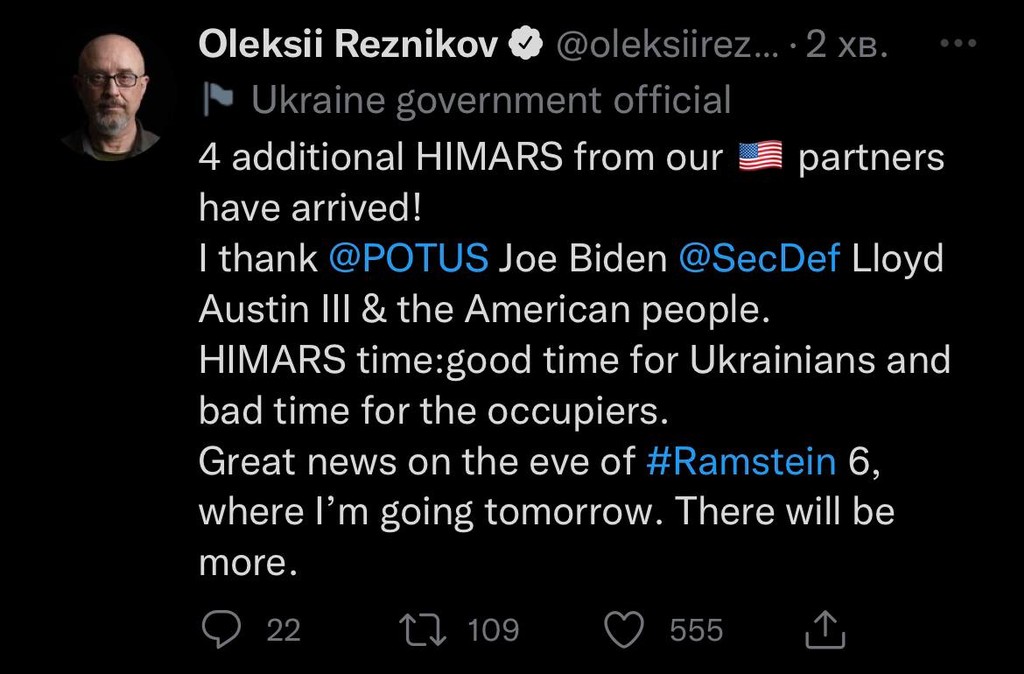Click the Oleksii Reznikov display name
The image size is (1024, 674).
[349, 43]
